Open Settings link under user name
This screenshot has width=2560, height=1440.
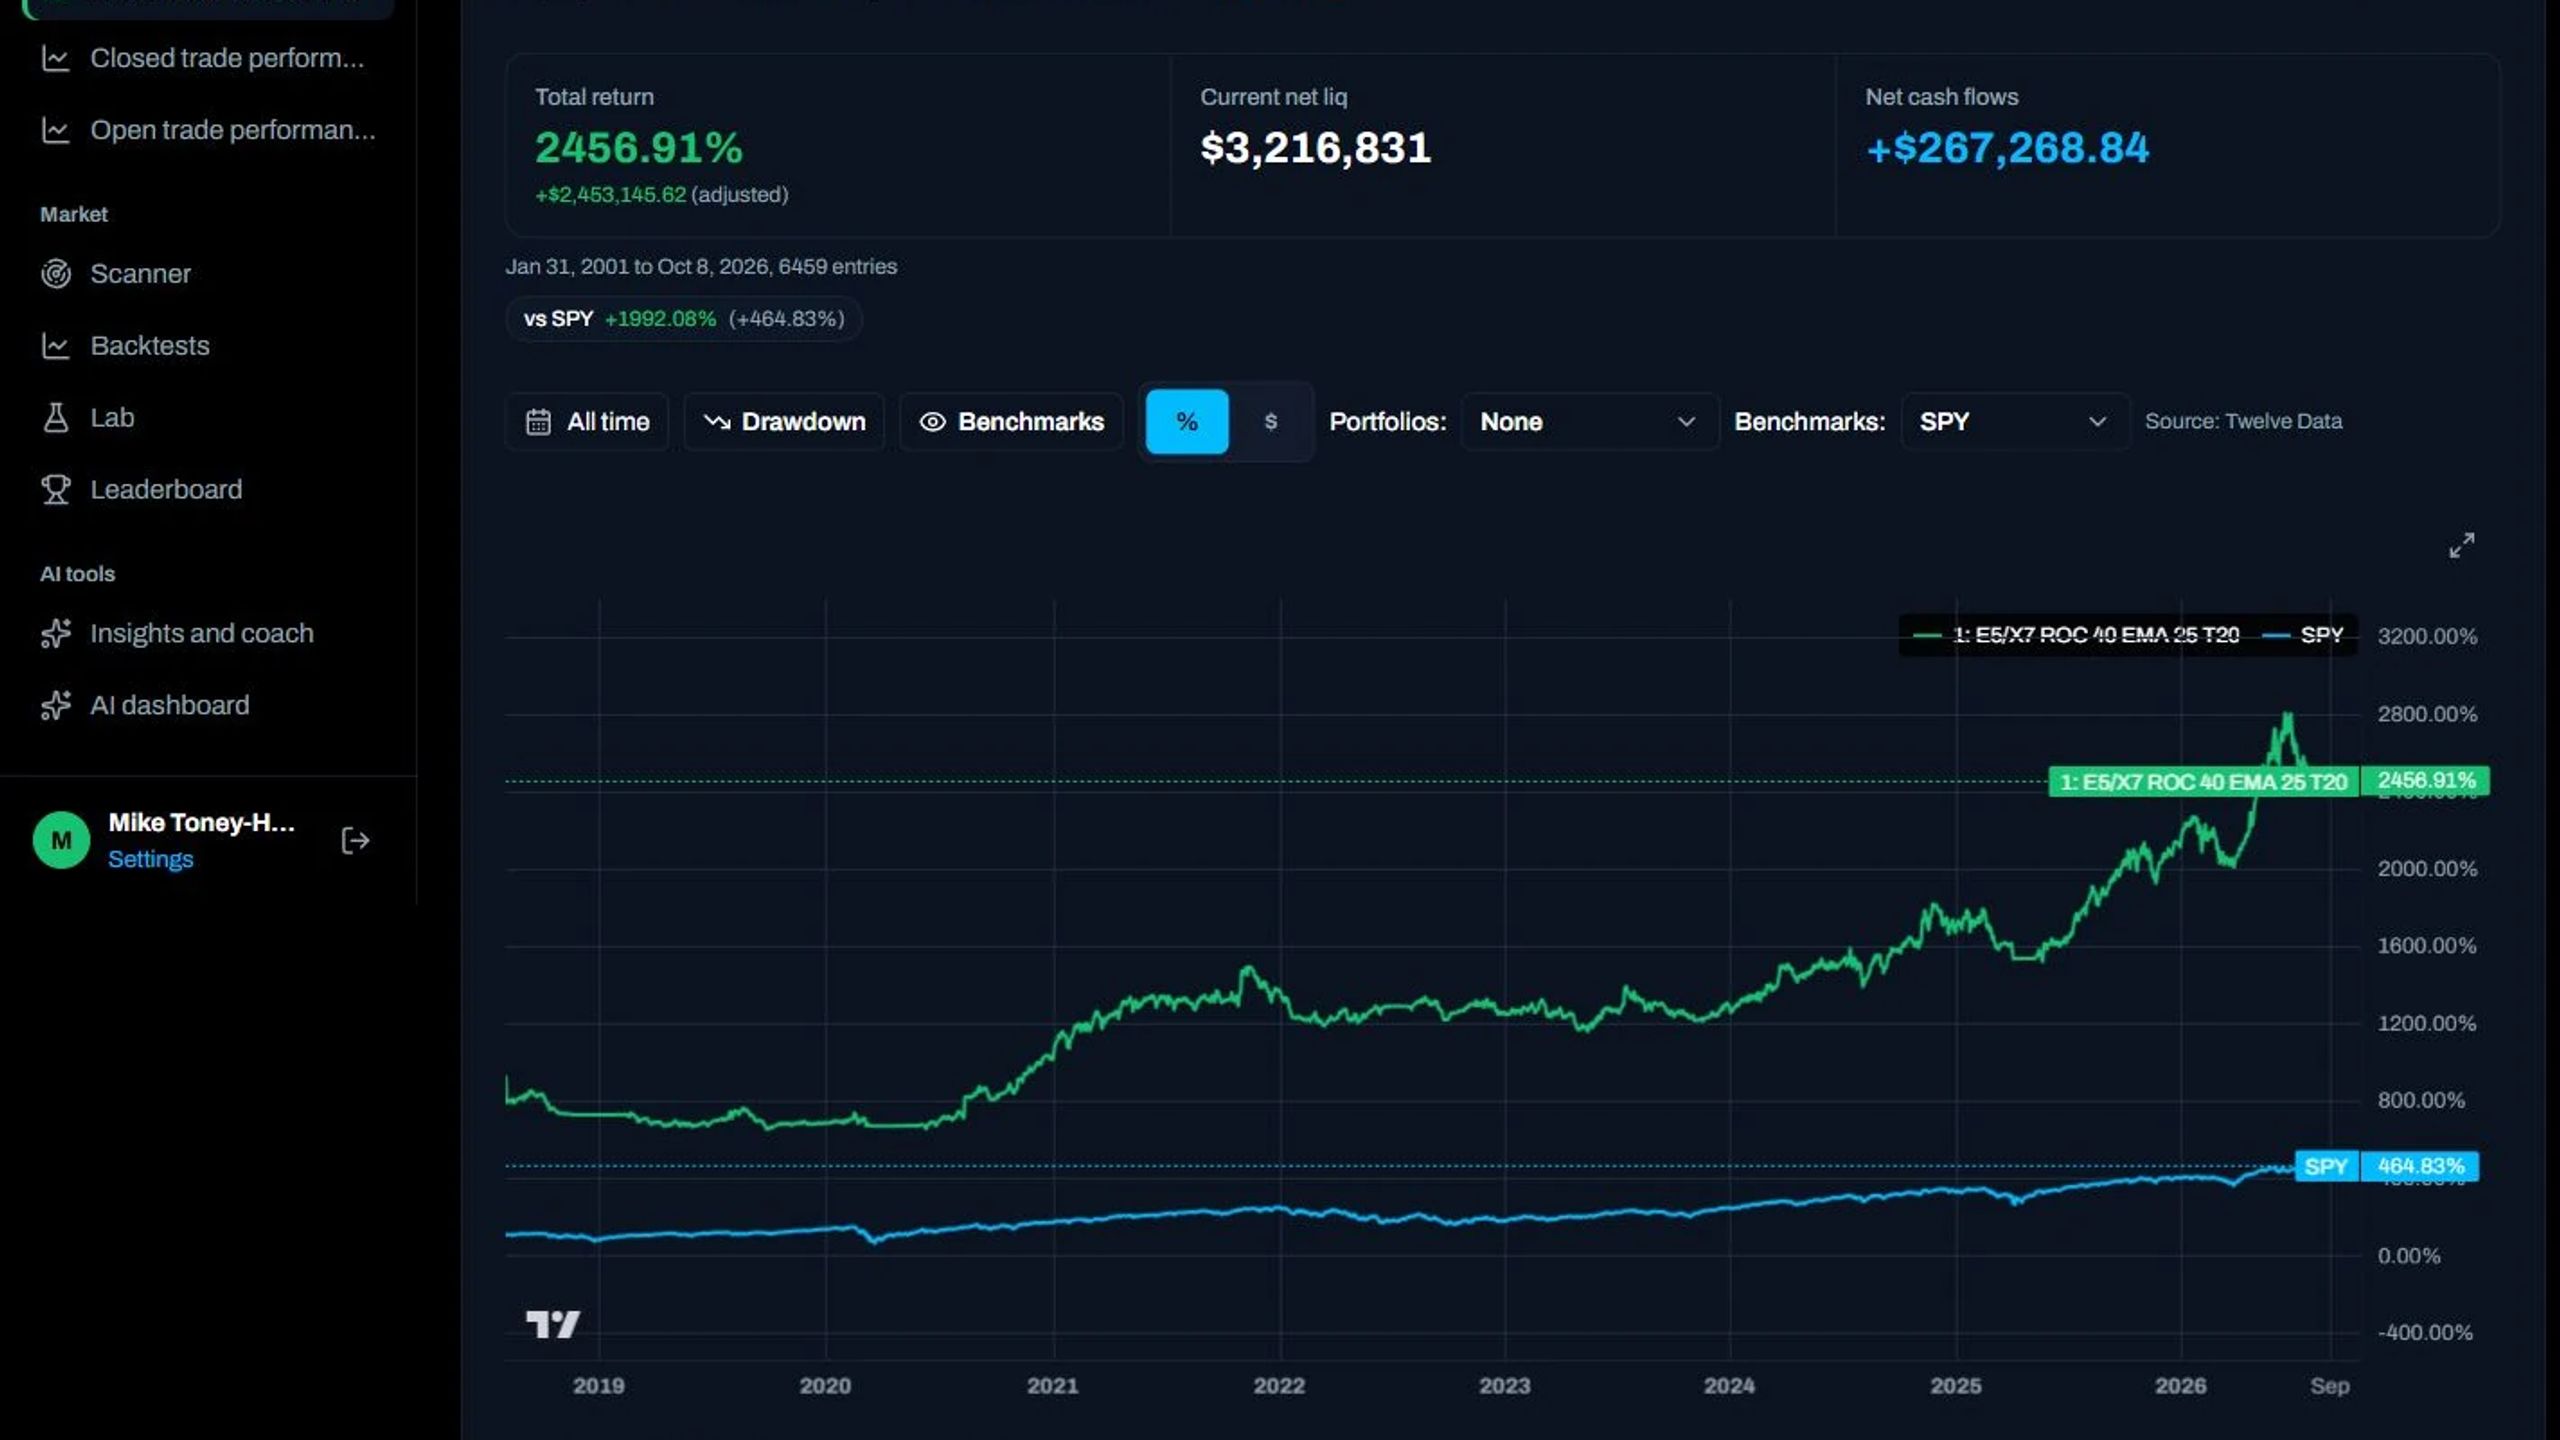150,859
